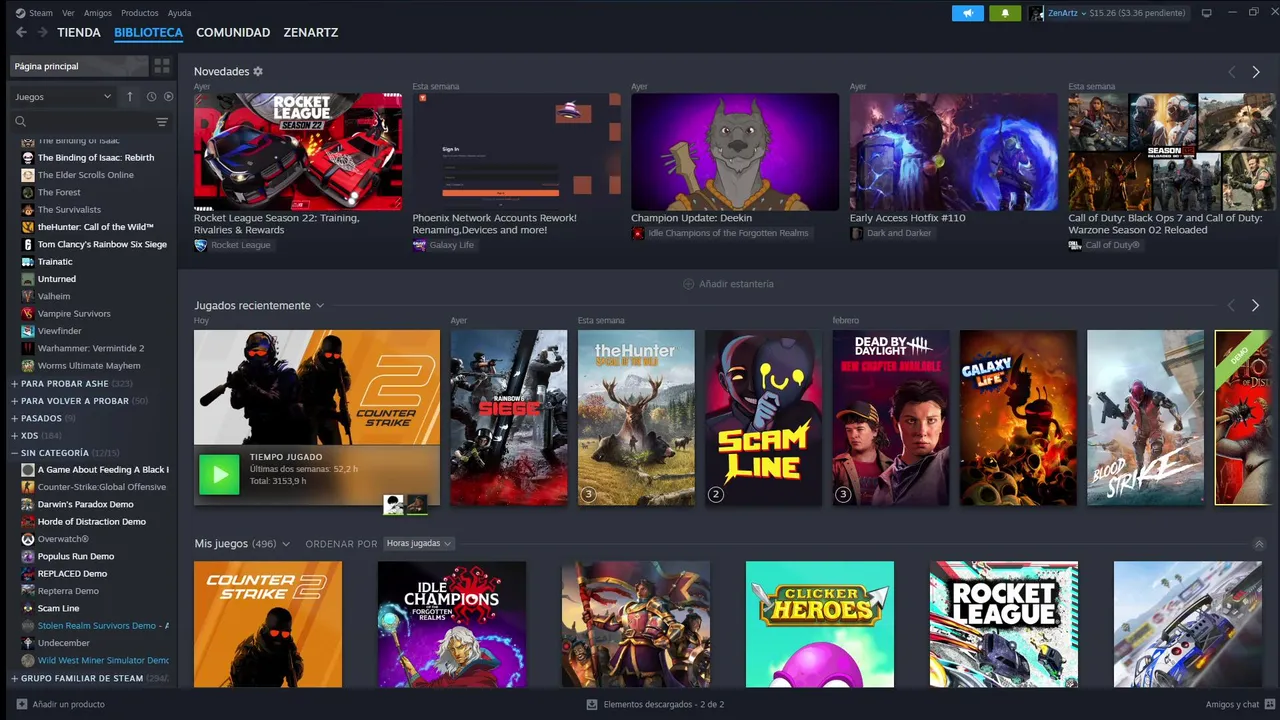Expand the Jugados recientemente dropdown
The height and width of the screenshot is (720, 1280).
[x=320, y=305]
